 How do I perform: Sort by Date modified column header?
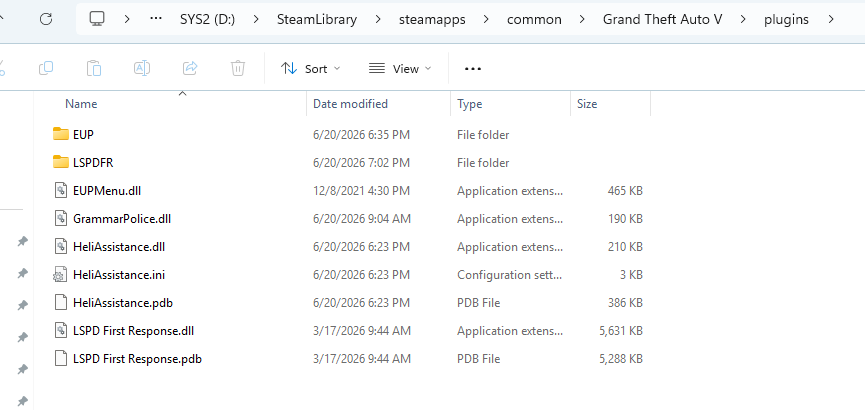point(350,104)
